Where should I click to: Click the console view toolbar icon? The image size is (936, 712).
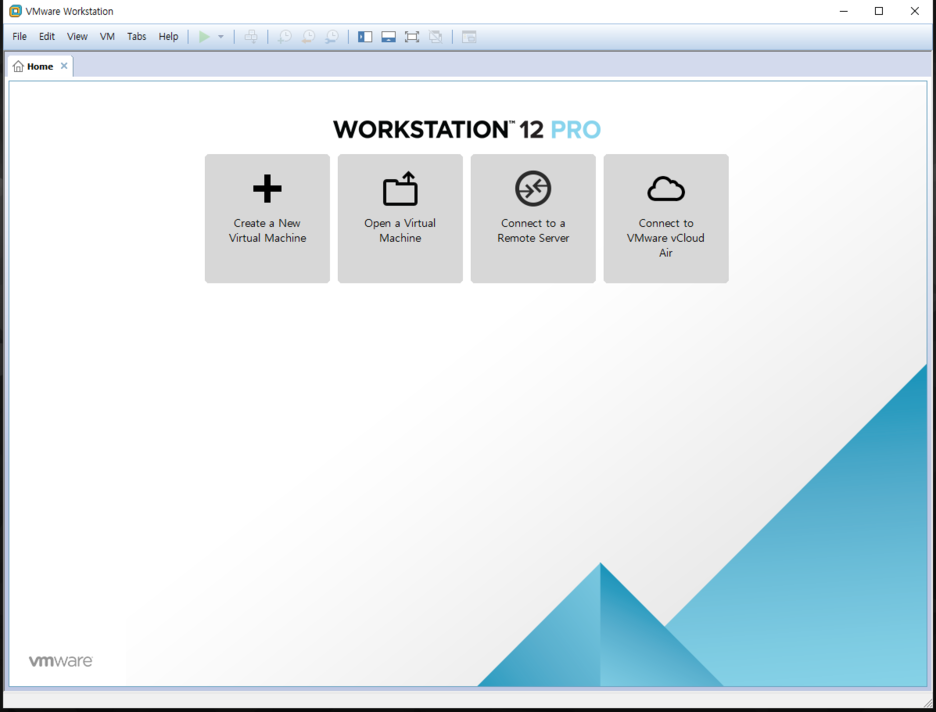click(469, 37)
